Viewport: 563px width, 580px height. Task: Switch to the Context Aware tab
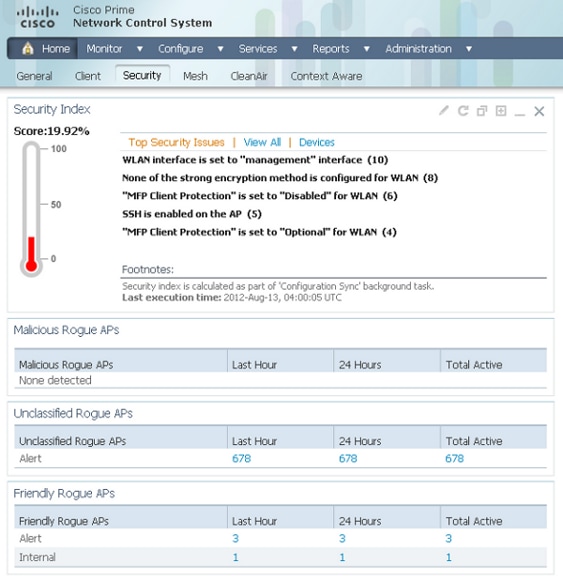click(326, 76)
